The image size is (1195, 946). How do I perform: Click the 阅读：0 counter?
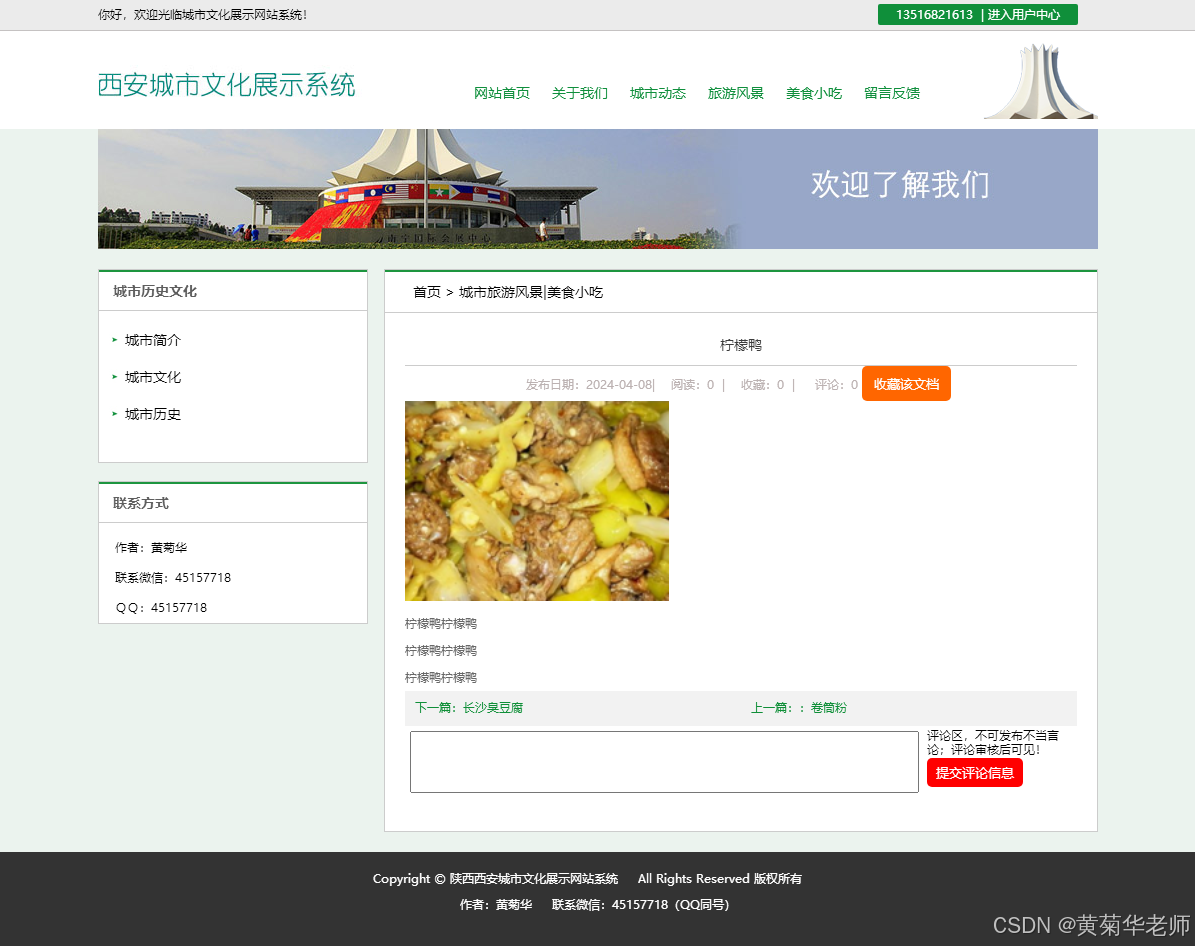693,384
